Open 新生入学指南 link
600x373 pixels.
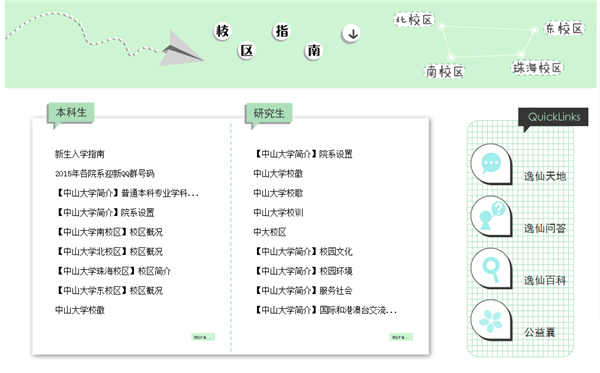click(x=80, y=154)
